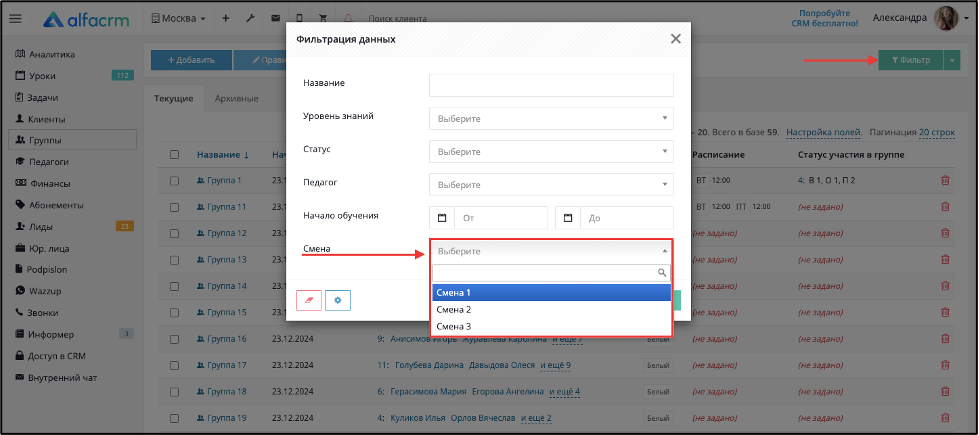The image size is (979, 435).
Task: Delete Группа 11 with its trash icon
Action: coord(945,207)
